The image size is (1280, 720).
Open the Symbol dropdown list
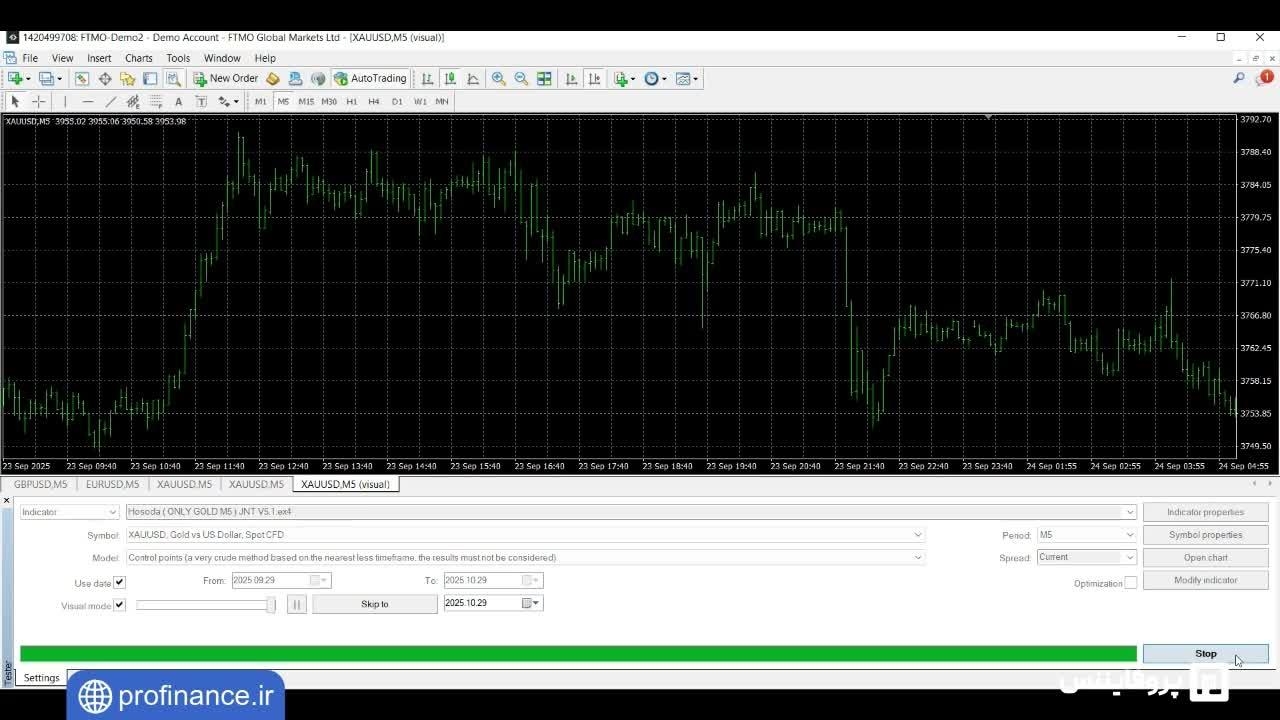pyautogui.click(x=918, y=535)
